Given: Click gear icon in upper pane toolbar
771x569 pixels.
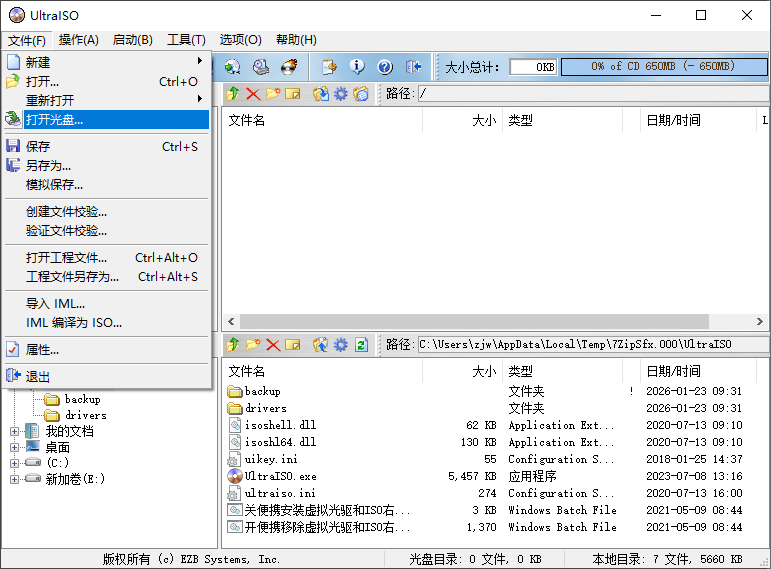Looking at the screenshot, I should [341, 93].
